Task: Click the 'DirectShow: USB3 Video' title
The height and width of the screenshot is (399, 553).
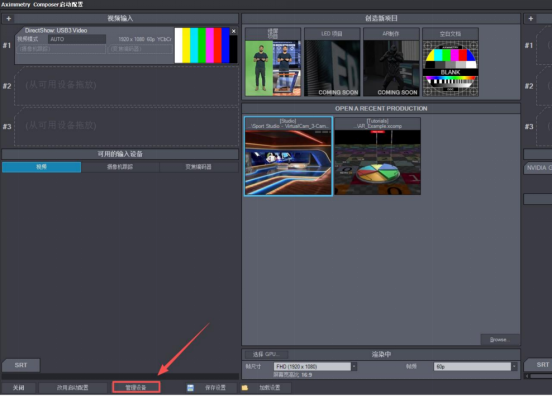Action: tap(56, 31)
